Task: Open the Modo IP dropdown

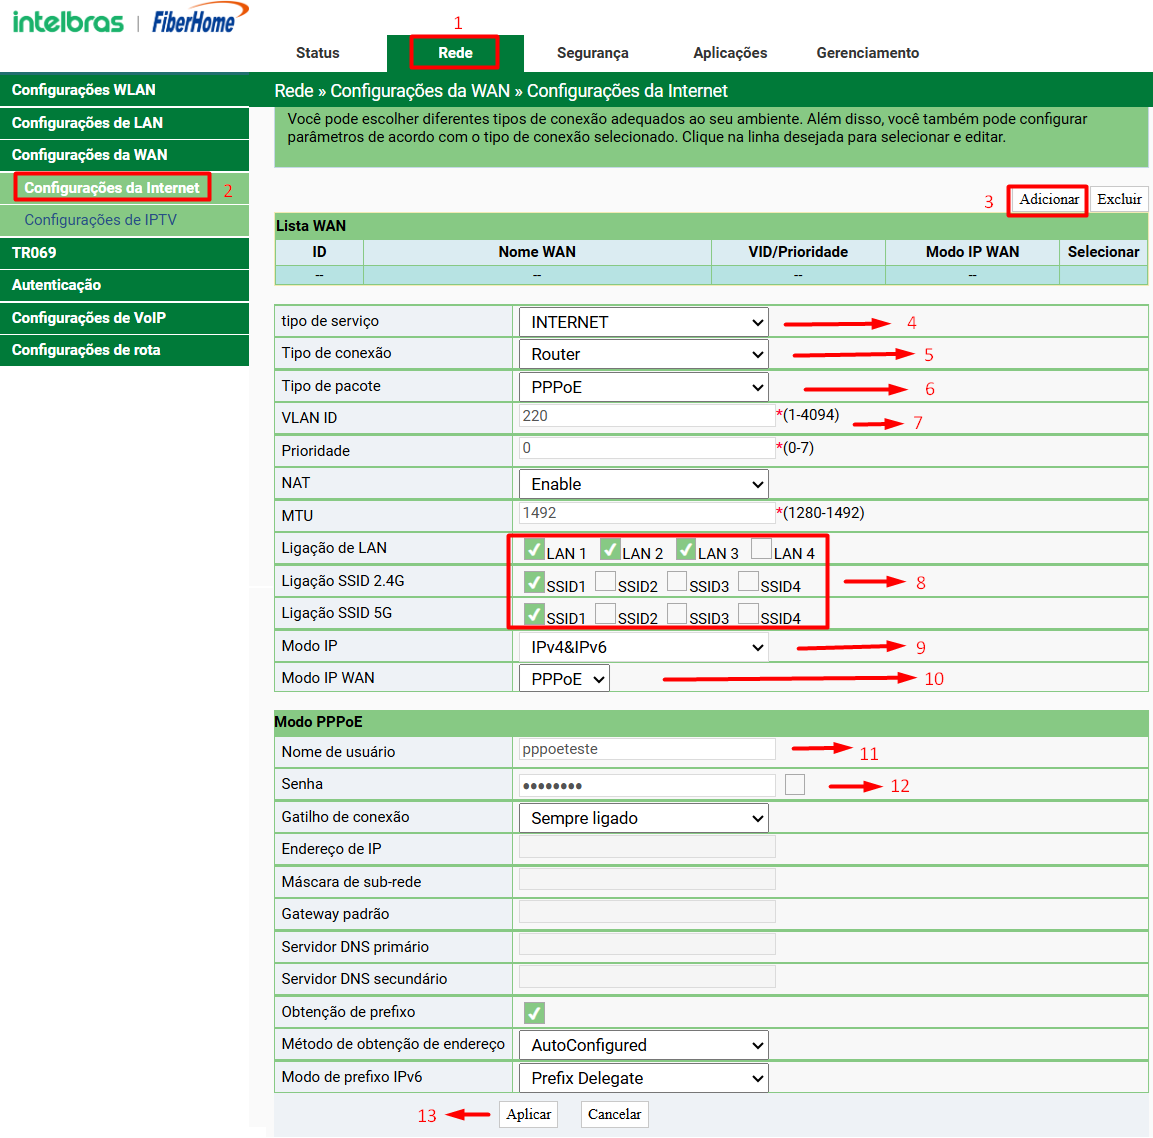Action: click(x=643, y=648)
